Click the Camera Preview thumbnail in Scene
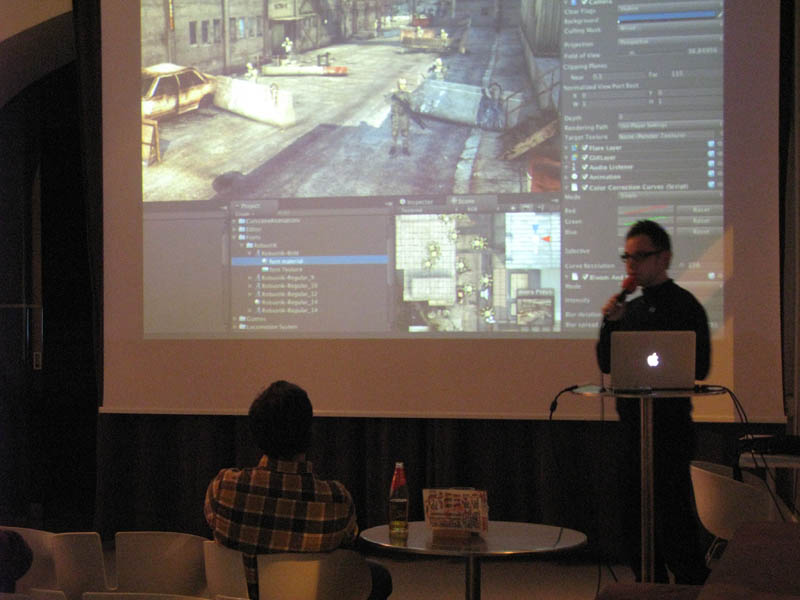Image resolution: width=800 pixels, height=600 pixels. pyautogui.click(x=535, y=307)
